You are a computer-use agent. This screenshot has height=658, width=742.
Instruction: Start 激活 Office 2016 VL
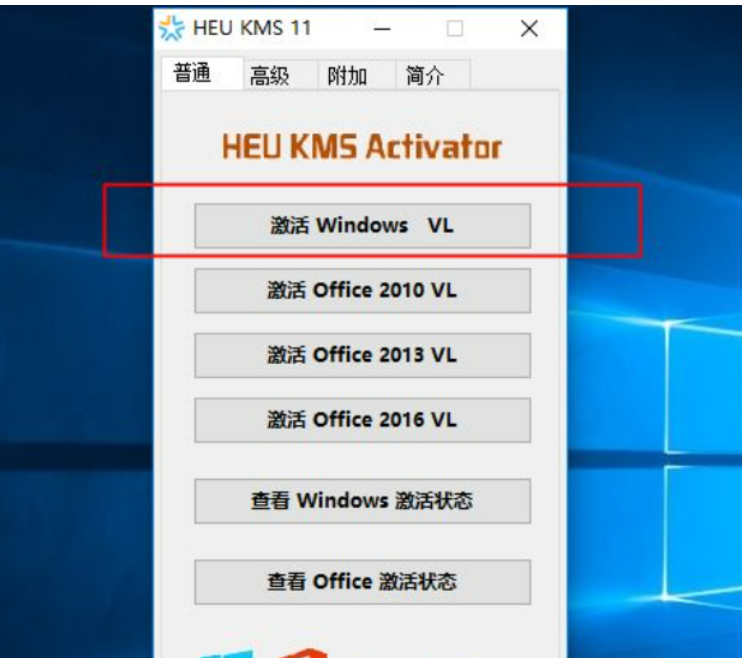coord(362,420)
